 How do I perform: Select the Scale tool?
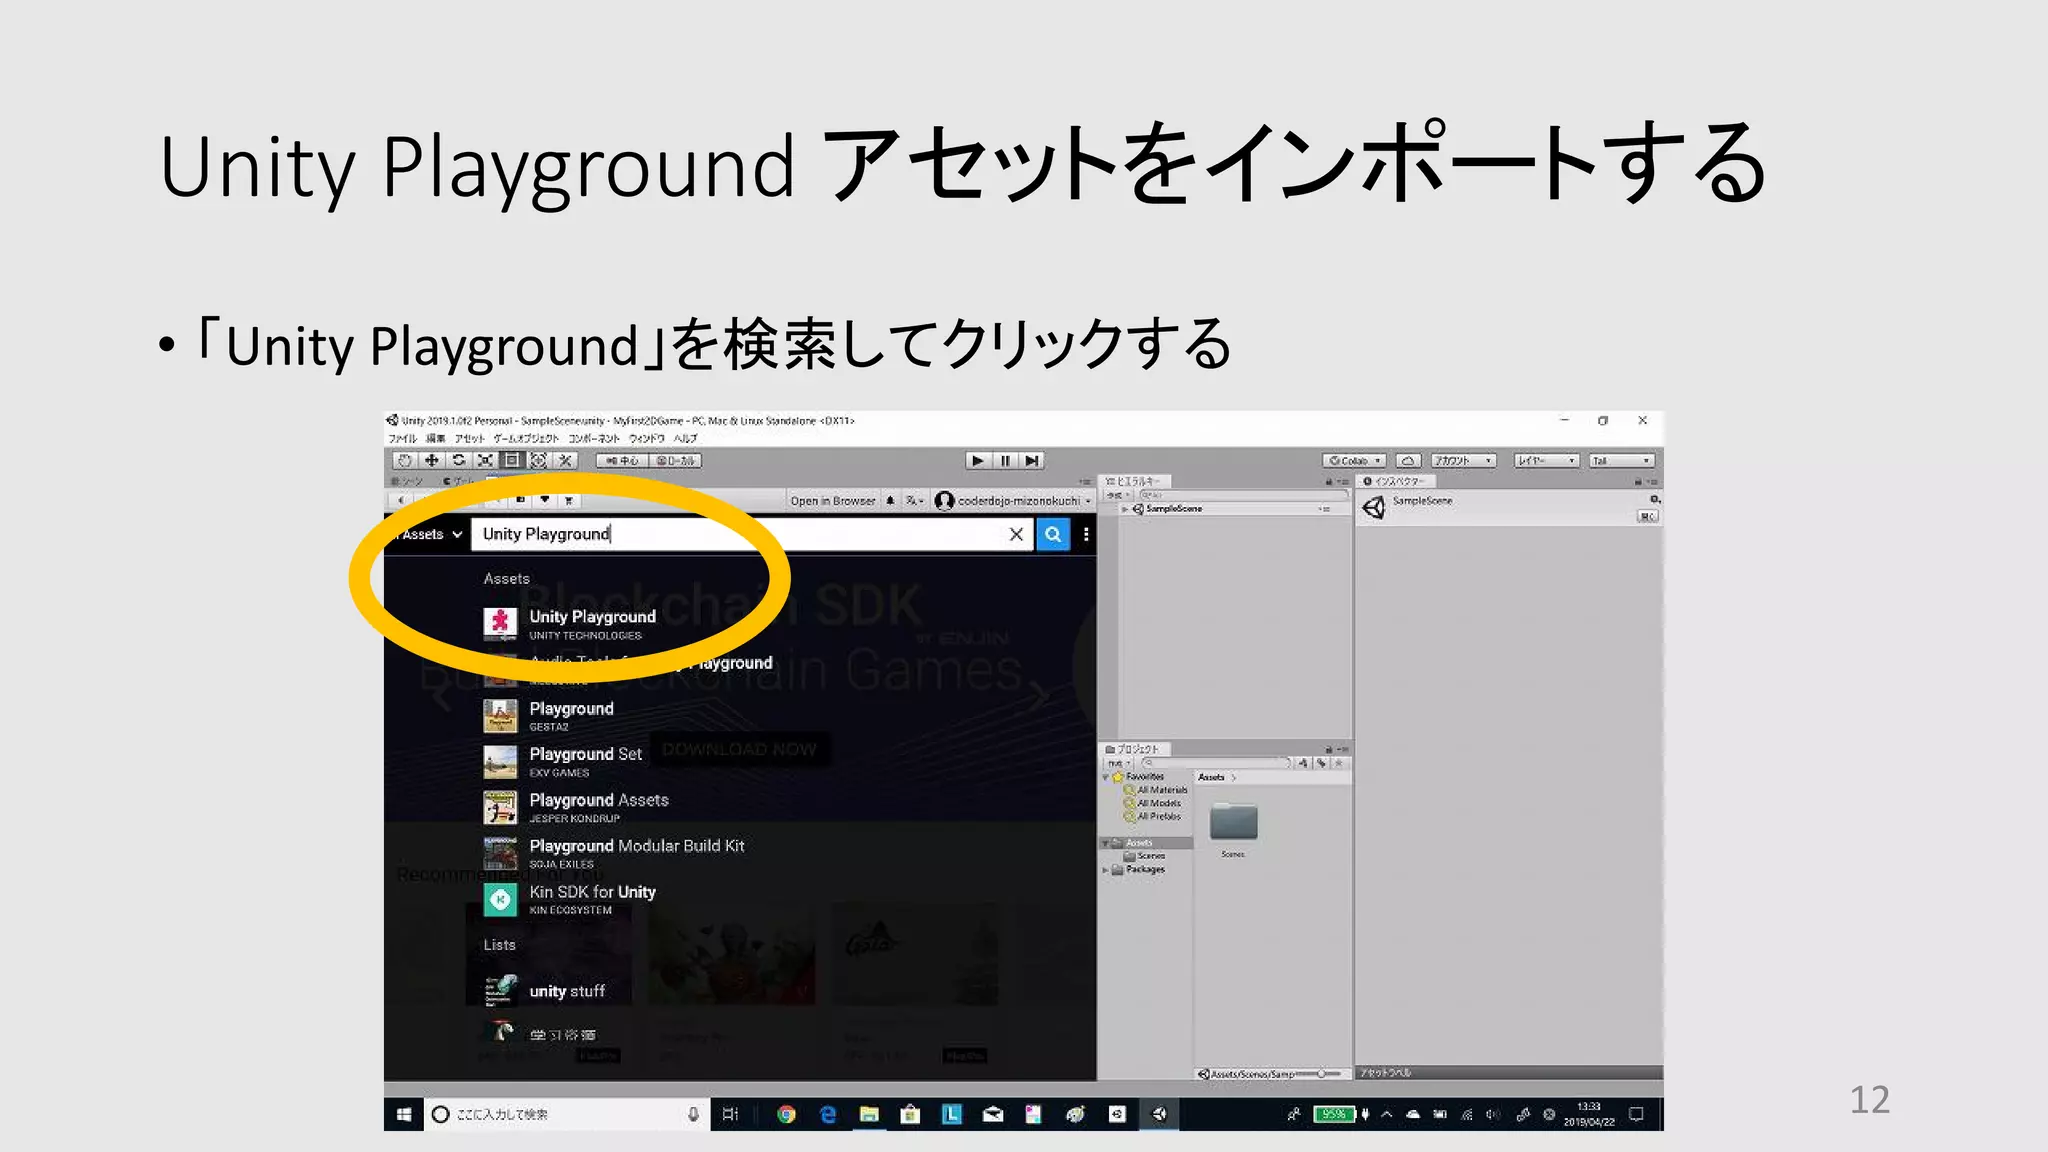[x=485, y=460]
